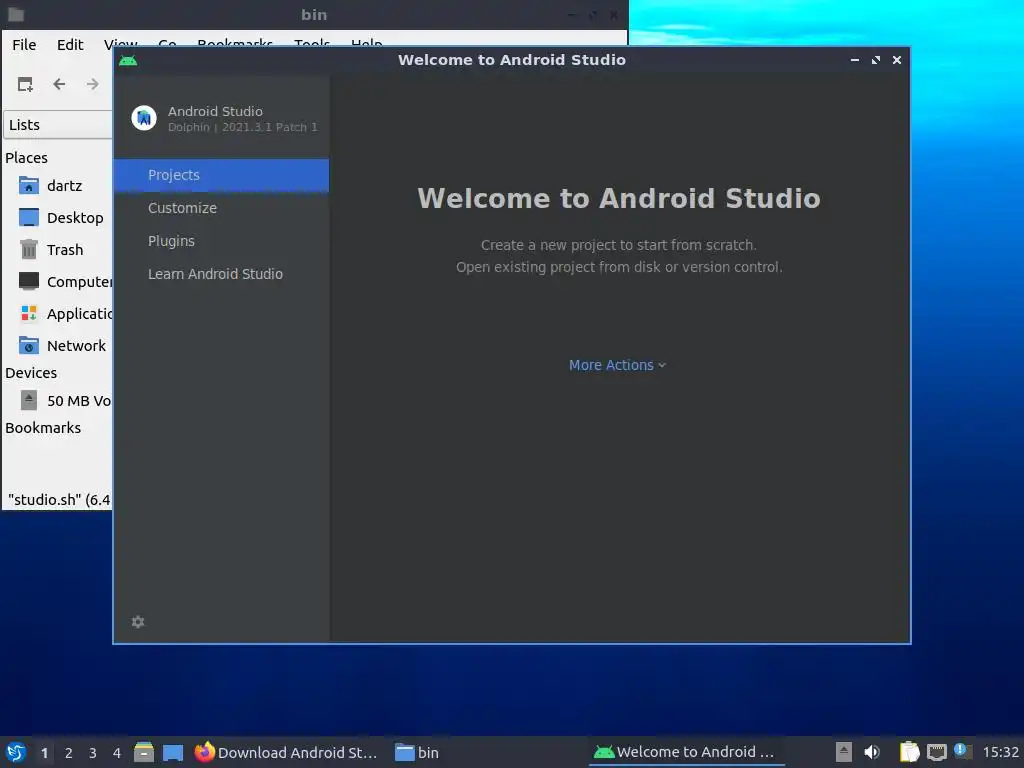Image resolution: width=1024 pixels, height=768 pixels.
Task: Expand the More Actions dropdown
Action: point(617,365)
